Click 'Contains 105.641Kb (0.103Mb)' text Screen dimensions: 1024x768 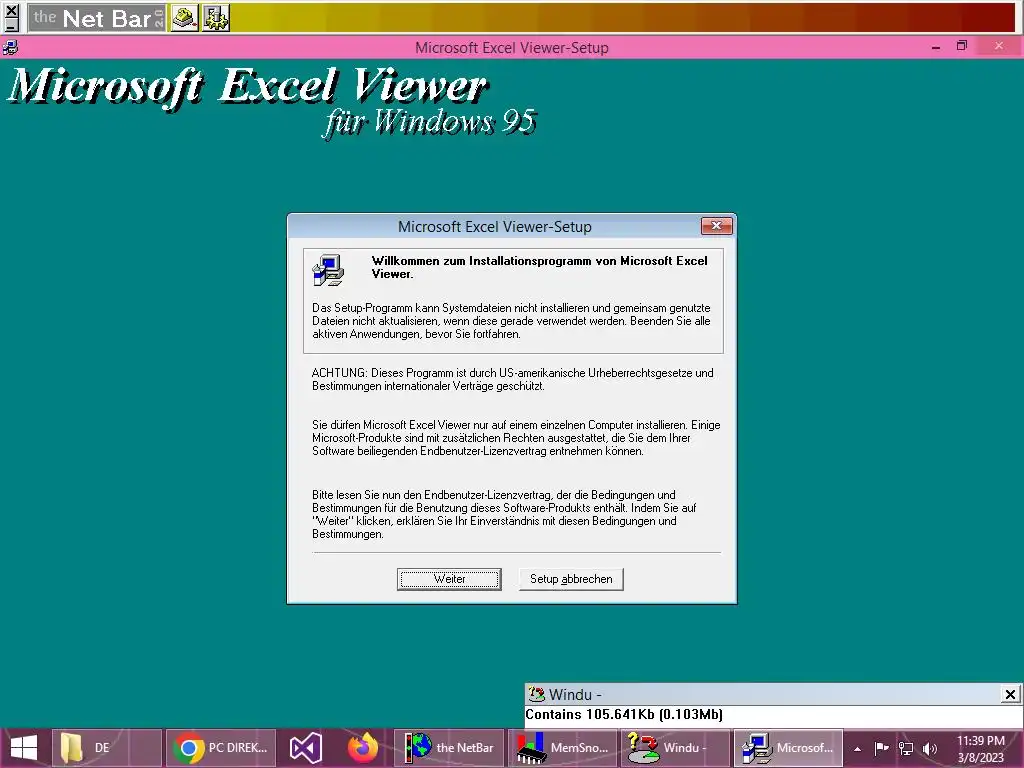[x=624, y=714]
